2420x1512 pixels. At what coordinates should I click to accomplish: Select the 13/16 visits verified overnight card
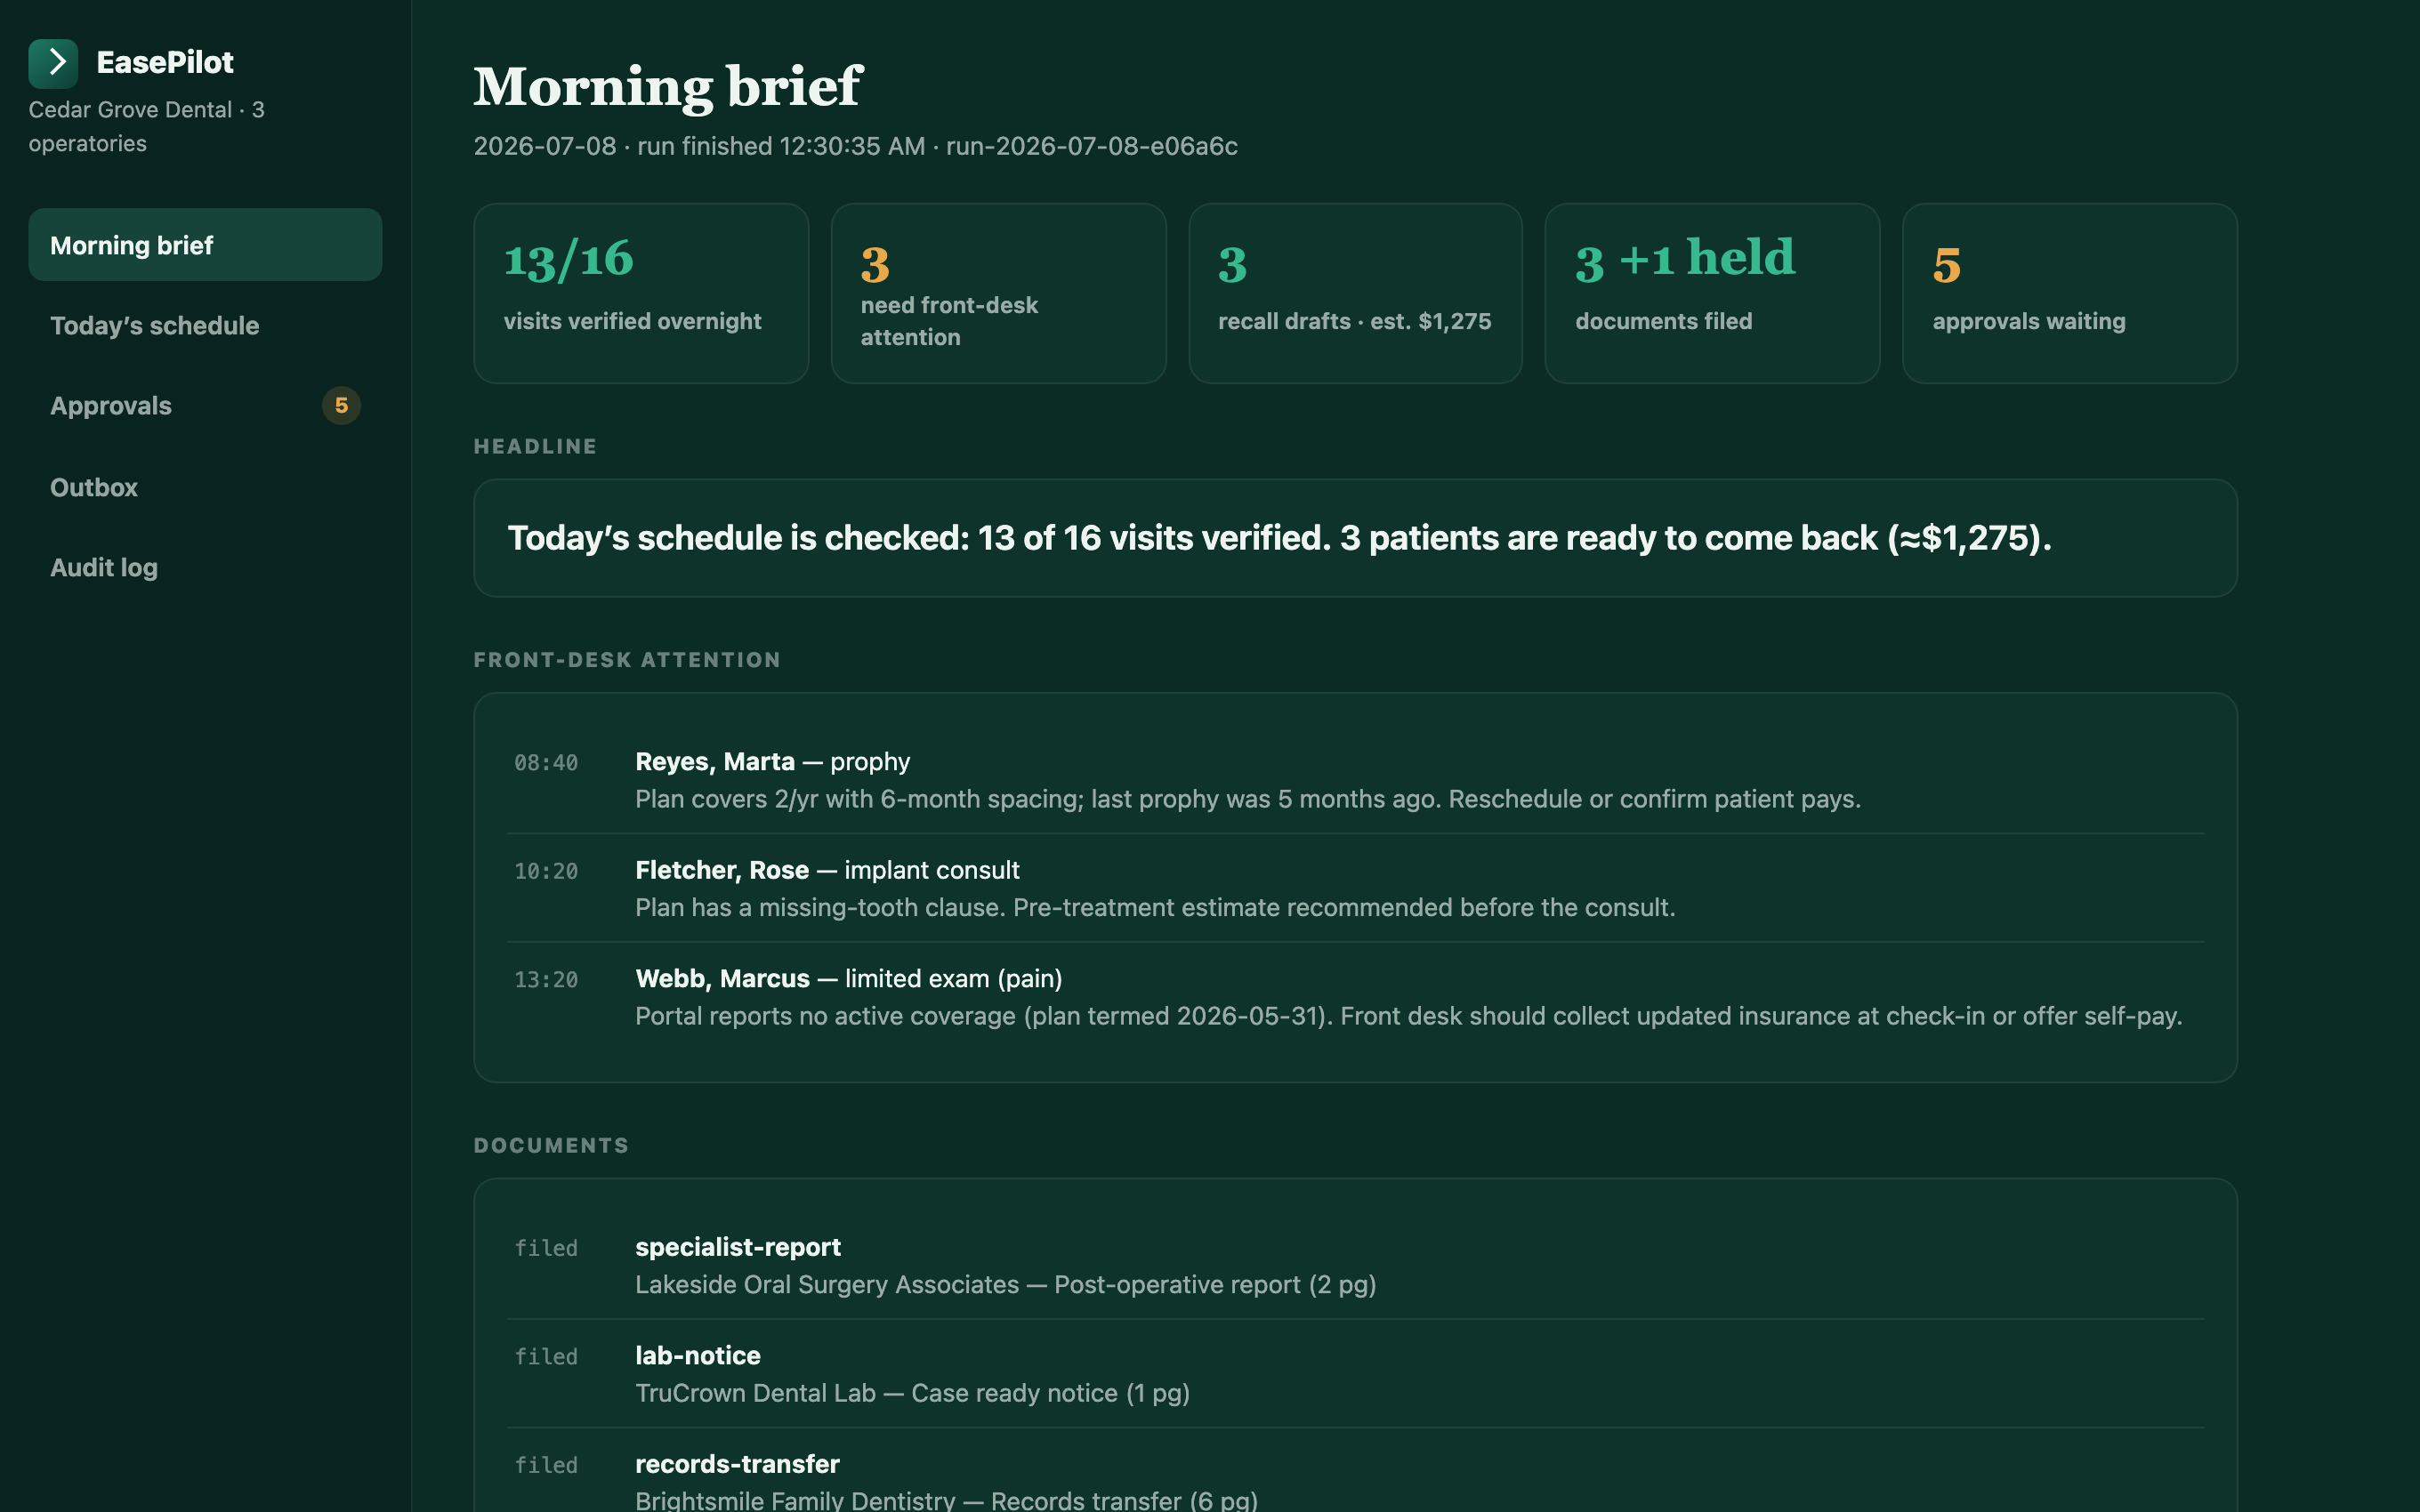(641, 294)
